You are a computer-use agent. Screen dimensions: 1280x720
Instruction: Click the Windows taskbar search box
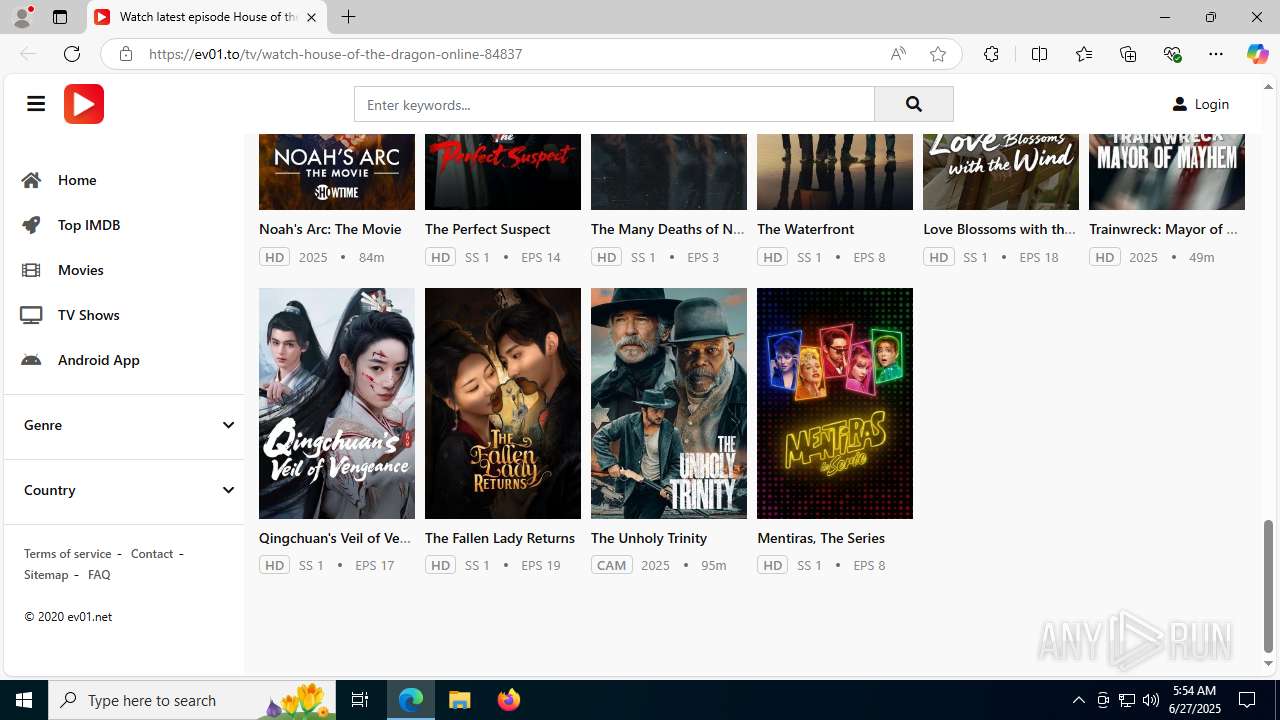[x=193, y=700]
